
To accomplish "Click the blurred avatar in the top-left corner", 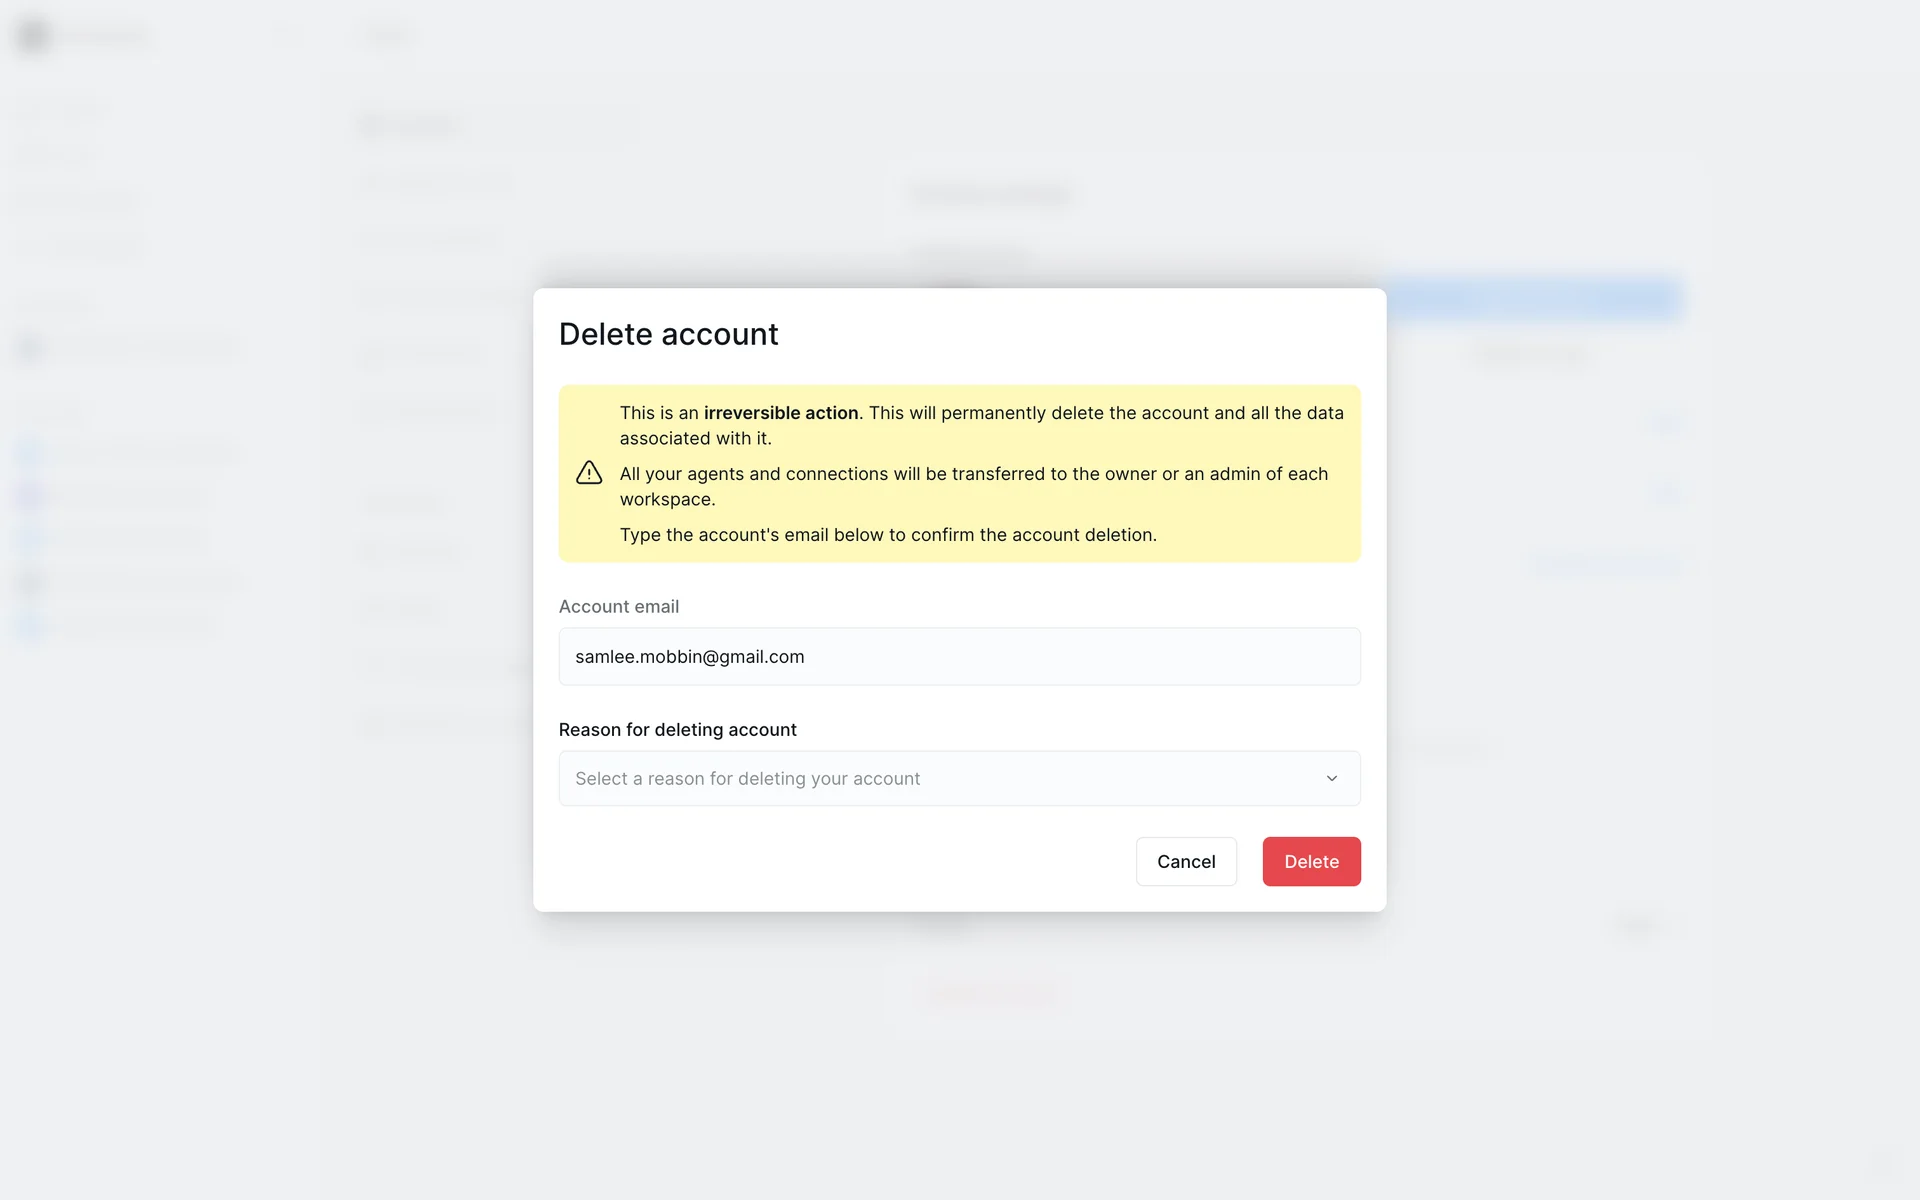I will tap(33, 36).
